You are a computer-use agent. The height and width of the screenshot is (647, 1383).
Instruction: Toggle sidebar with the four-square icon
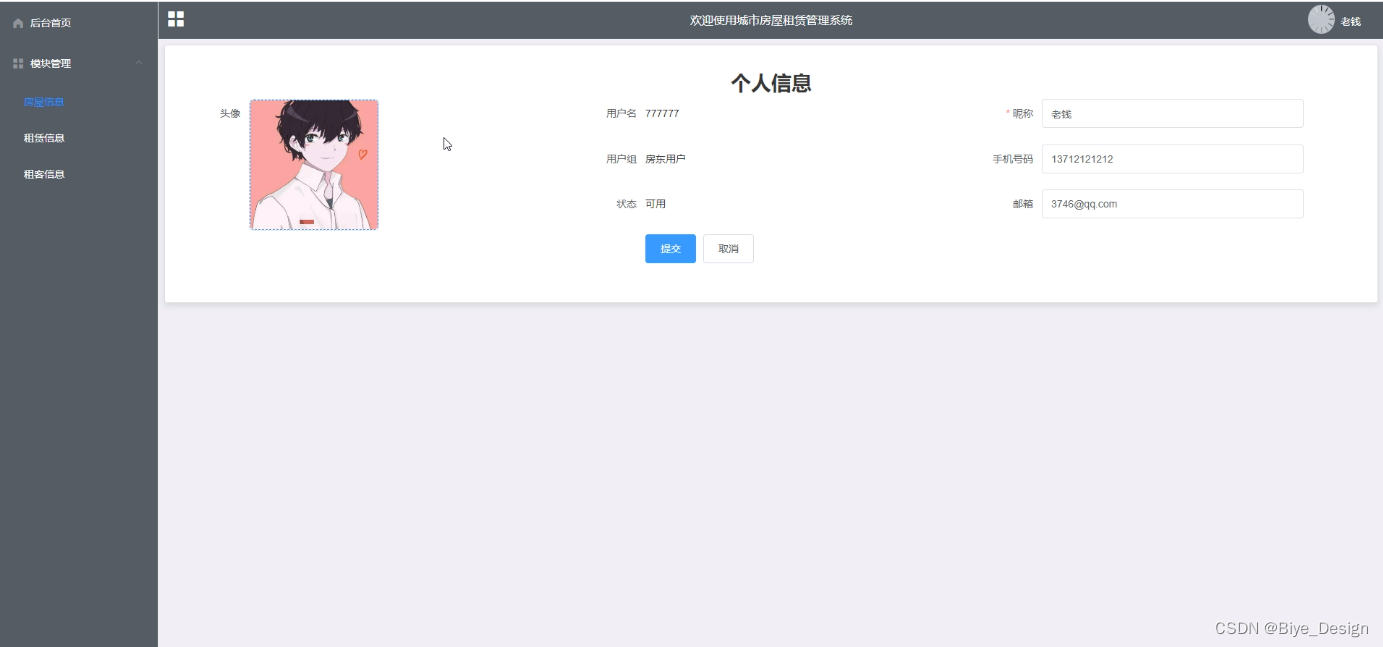point(176,19)
